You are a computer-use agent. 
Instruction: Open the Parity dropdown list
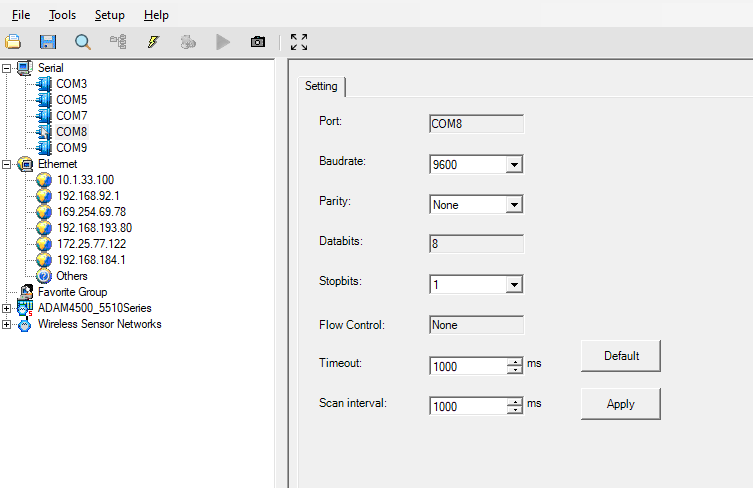(514, 205)
